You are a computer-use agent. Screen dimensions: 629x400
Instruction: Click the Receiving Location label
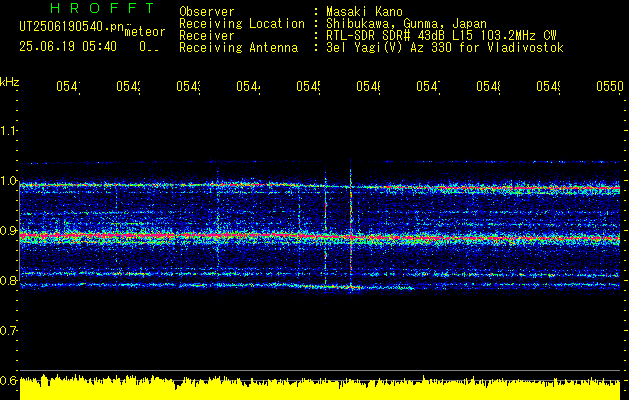[242, 24]
